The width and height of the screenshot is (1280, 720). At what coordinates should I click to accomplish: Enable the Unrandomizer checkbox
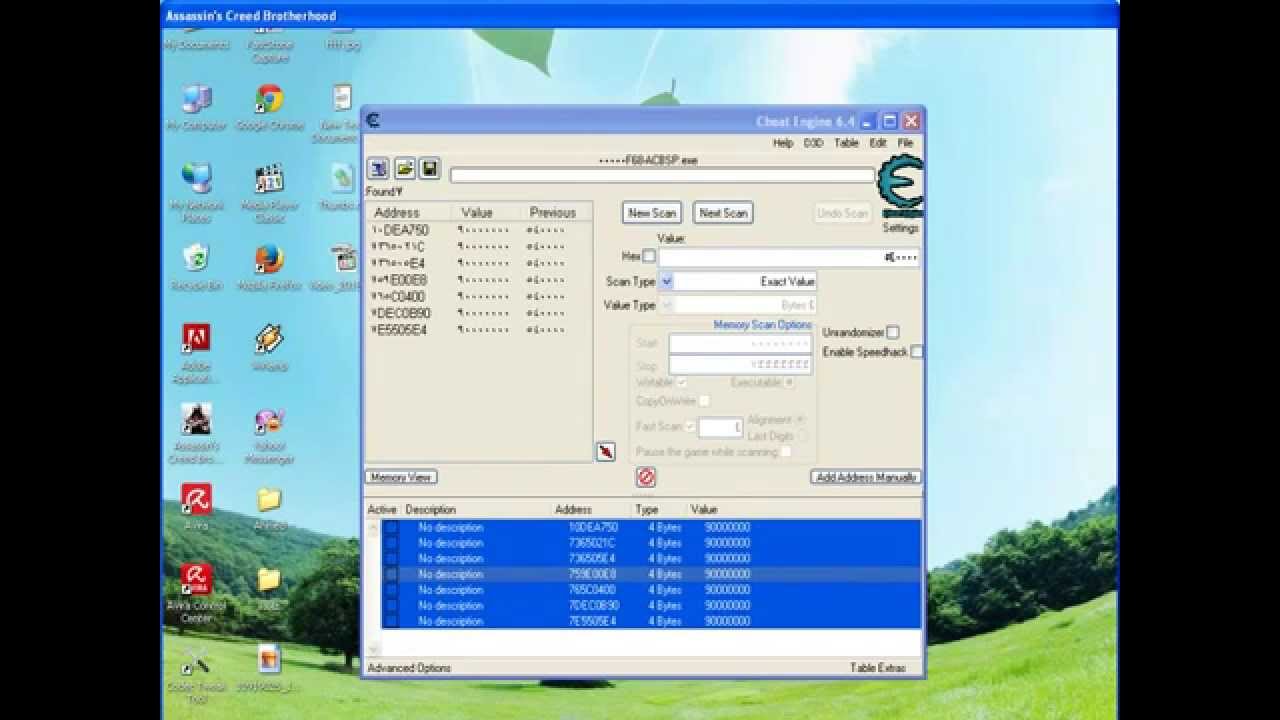pyautogui.click(x=893, y=332)
